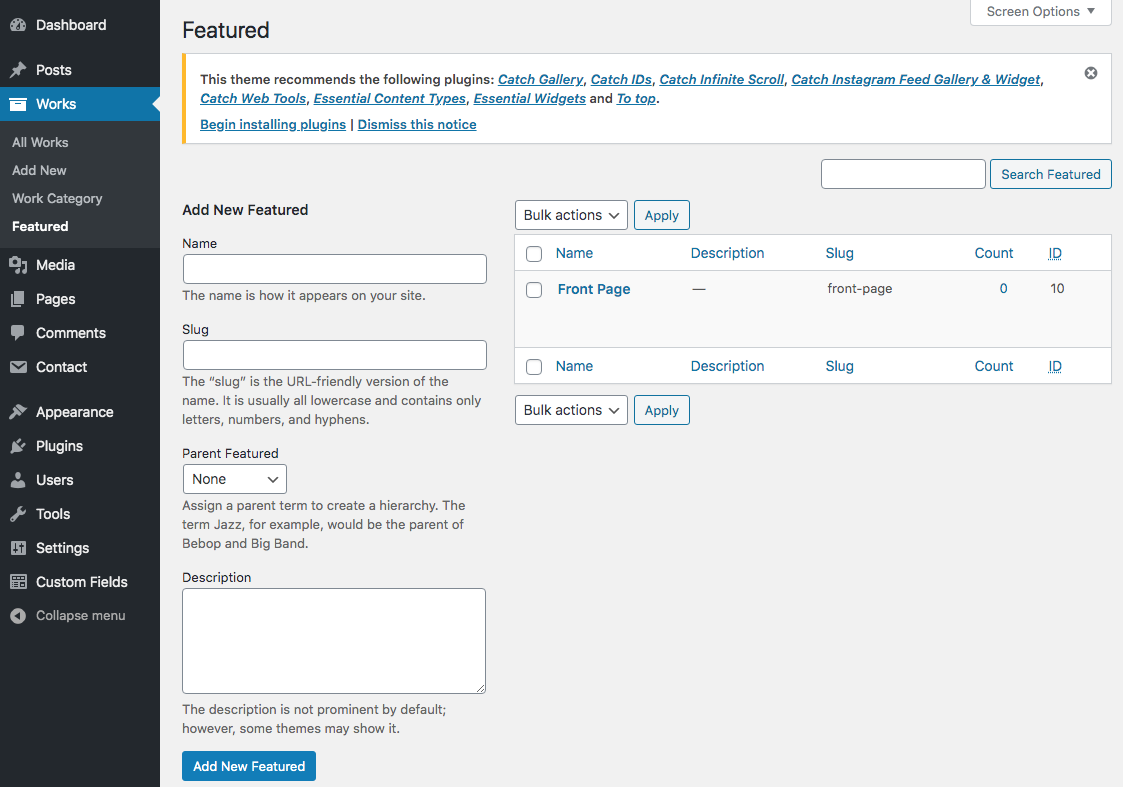This screenshot has height=787, width=1123.
Task: Open the Catch Web Tools link
Action: click(x=253, y=99)
